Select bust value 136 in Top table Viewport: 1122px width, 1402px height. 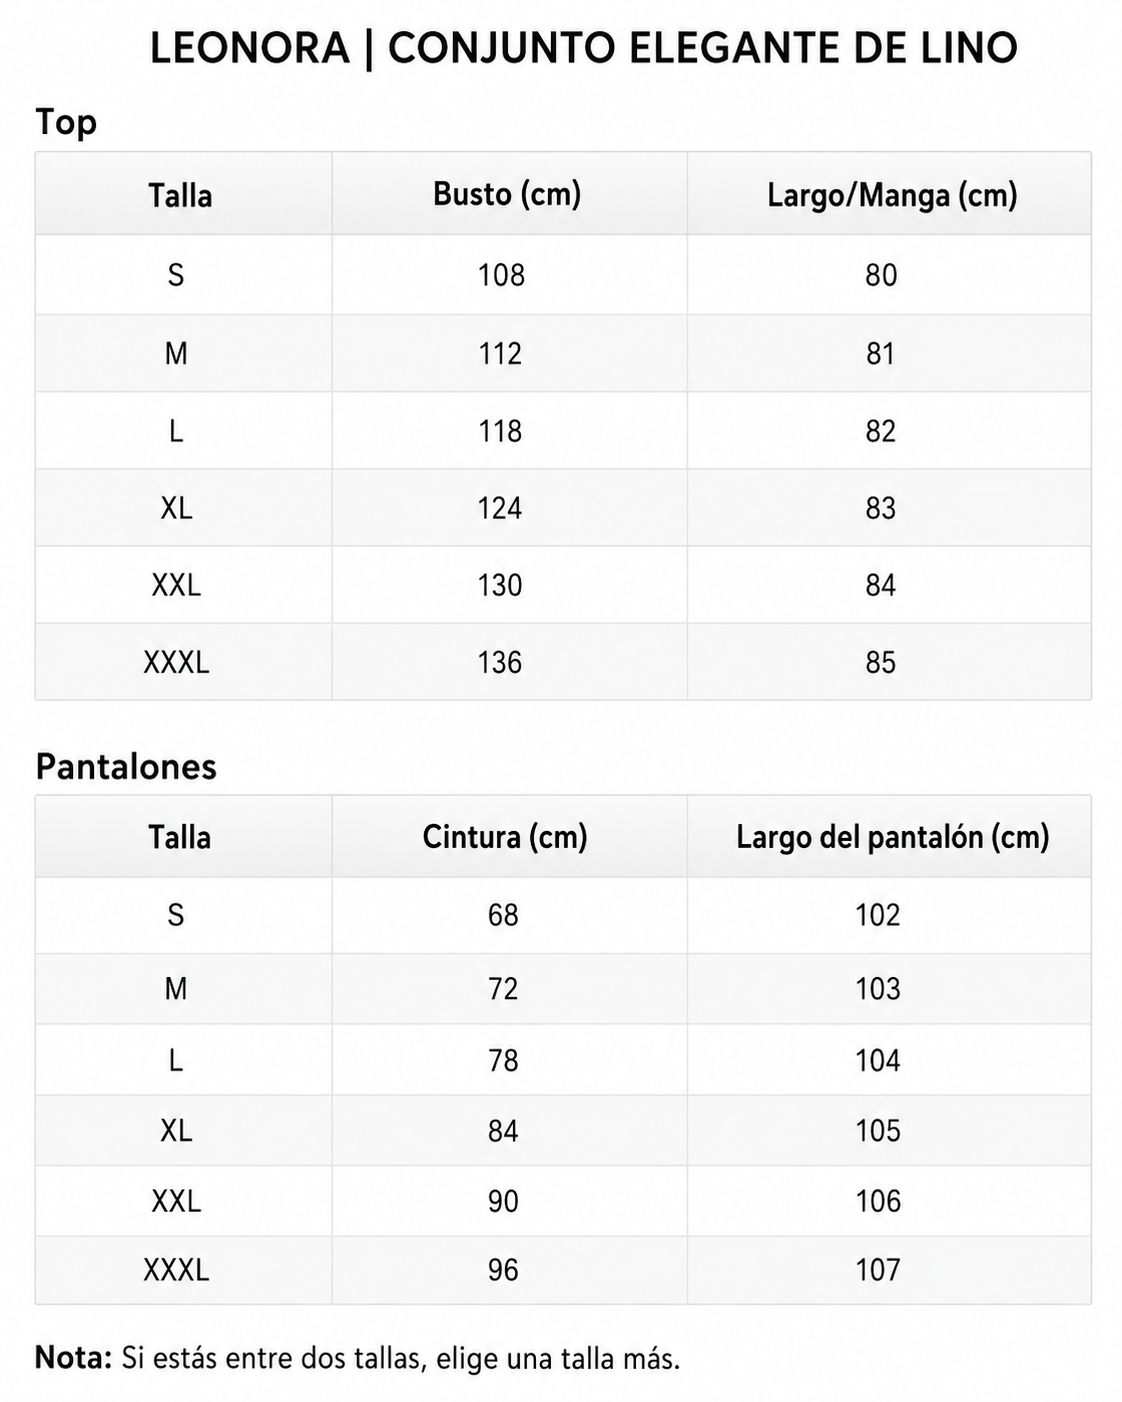coord(500,662)
